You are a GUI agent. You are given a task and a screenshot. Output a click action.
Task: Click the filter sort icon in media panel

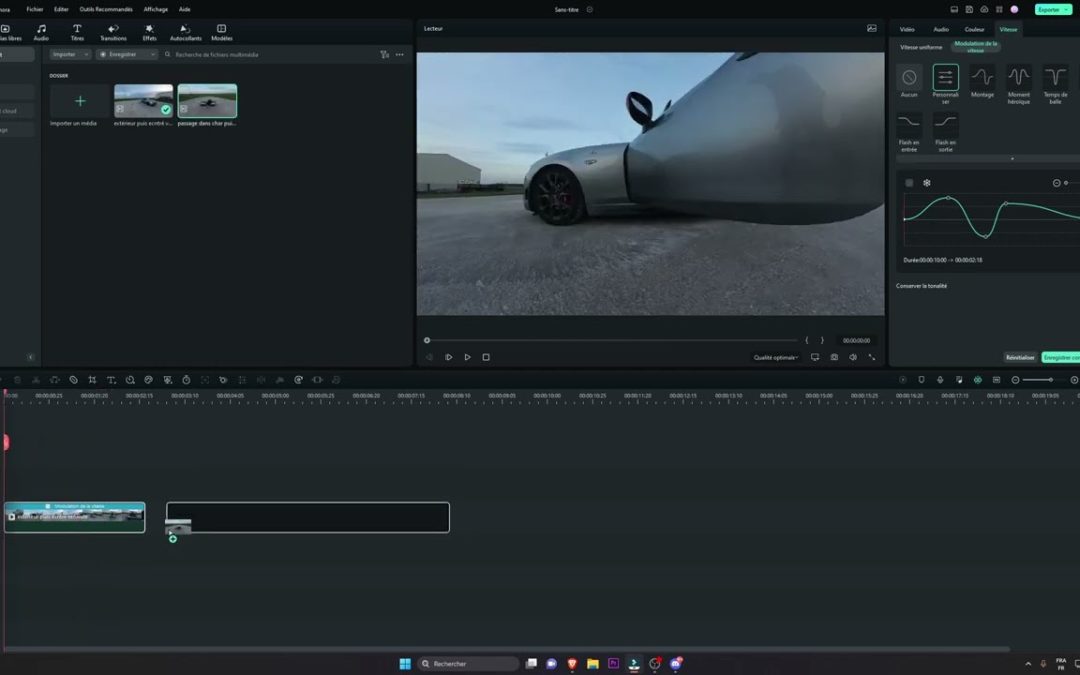click(384, 54)
